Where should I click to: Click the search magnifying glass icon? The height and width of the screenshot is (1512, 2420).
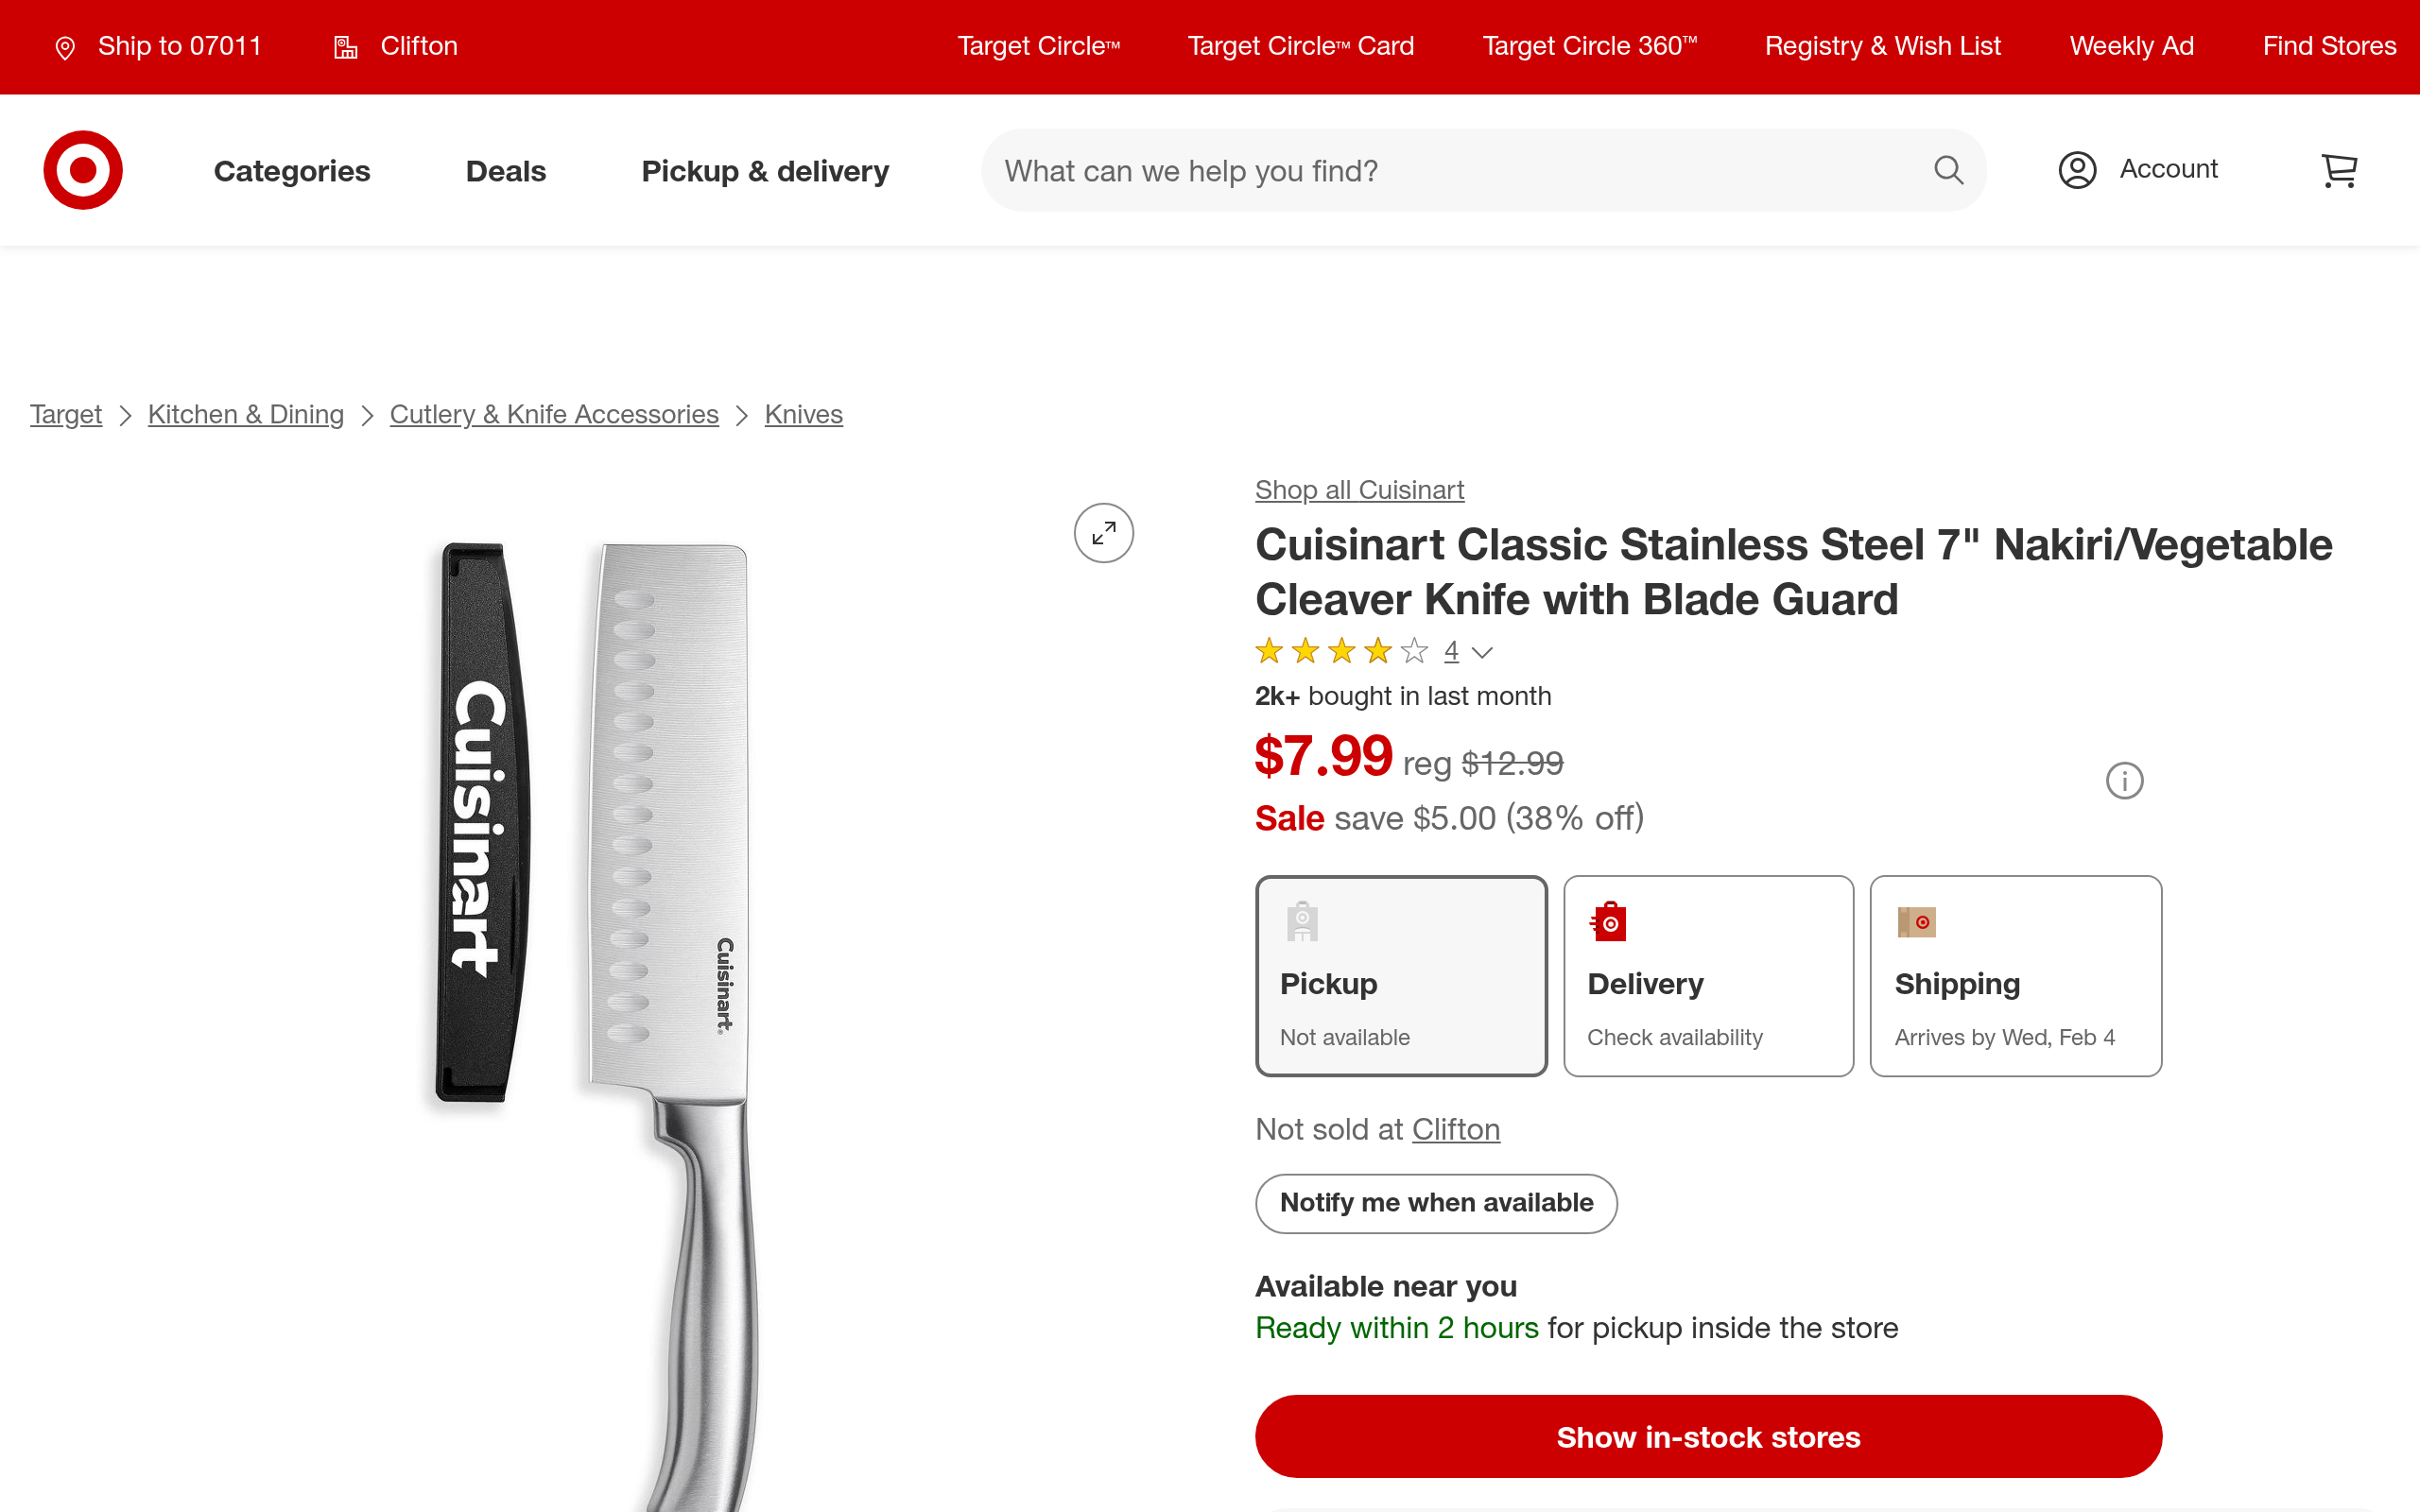coord(1948,170)
